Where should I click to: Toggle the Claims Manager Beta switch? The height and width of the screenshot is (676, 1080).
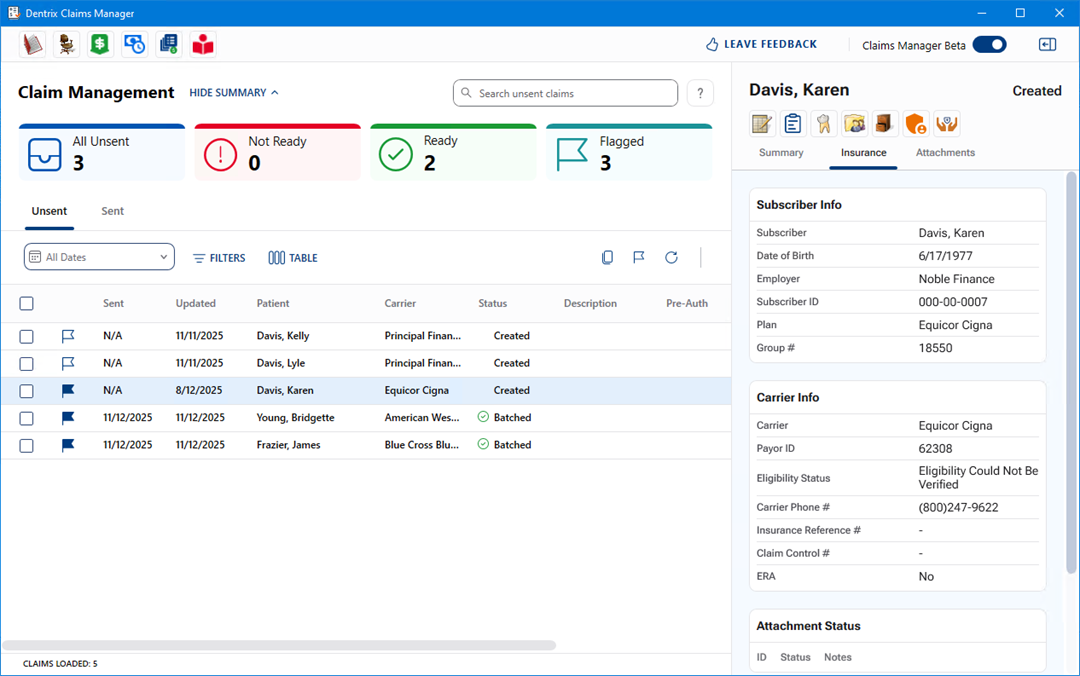pos(989,45)
